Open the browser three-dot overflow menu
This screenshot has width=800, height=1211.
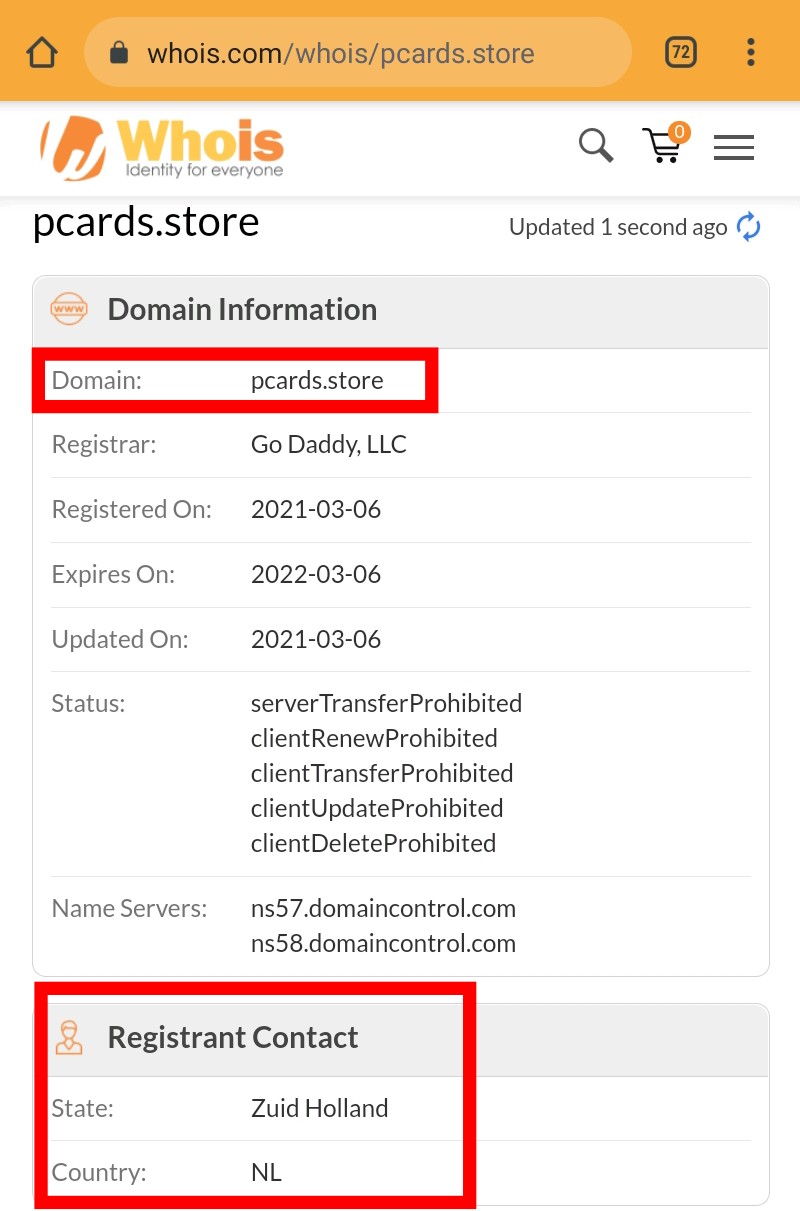pos(750,52)
